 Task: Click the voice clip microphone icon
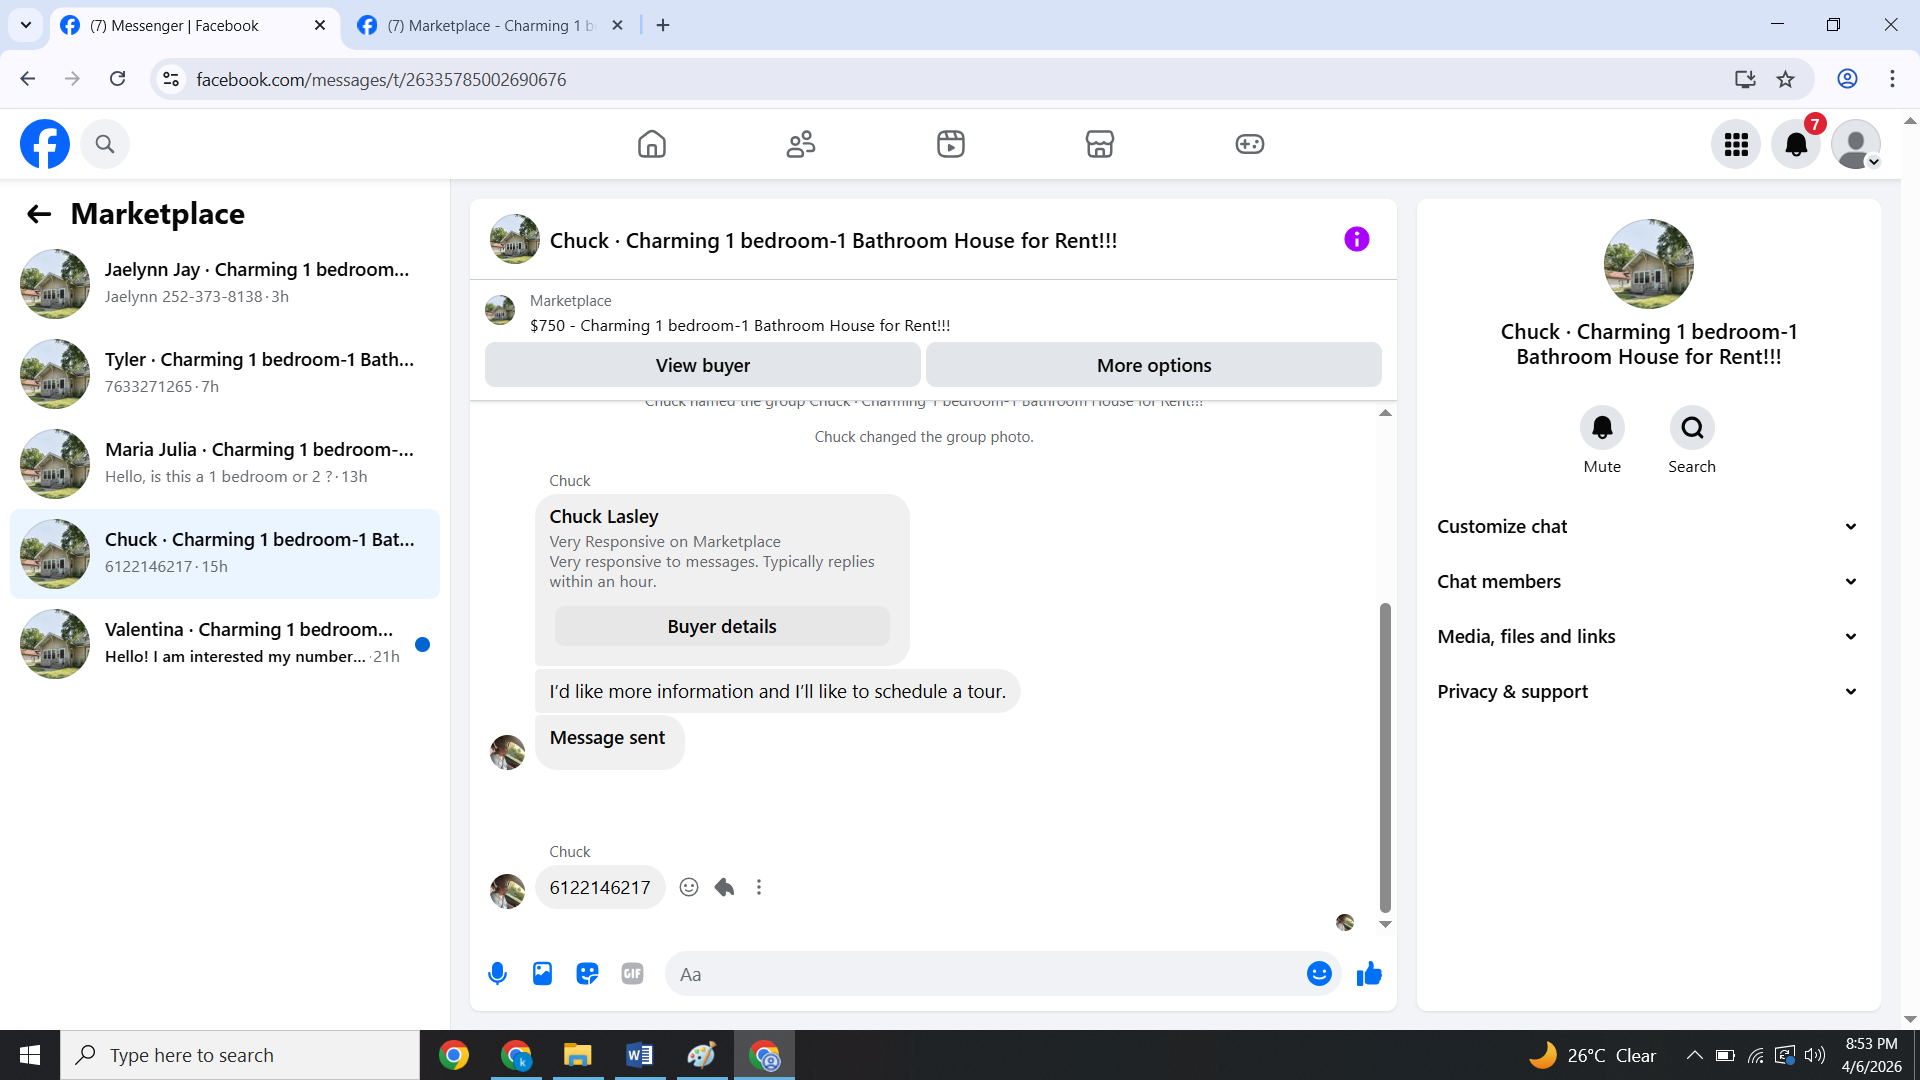coord(497,973)
